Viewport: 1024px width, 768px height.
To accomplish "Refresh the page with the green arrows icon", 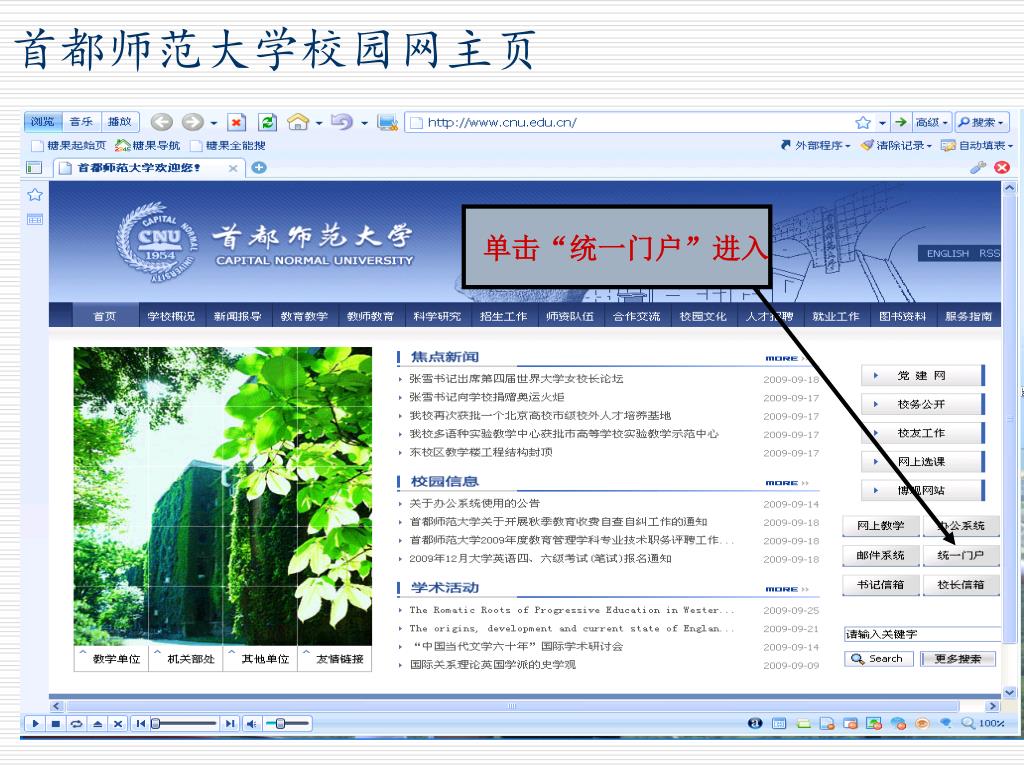I will point(267,122).
